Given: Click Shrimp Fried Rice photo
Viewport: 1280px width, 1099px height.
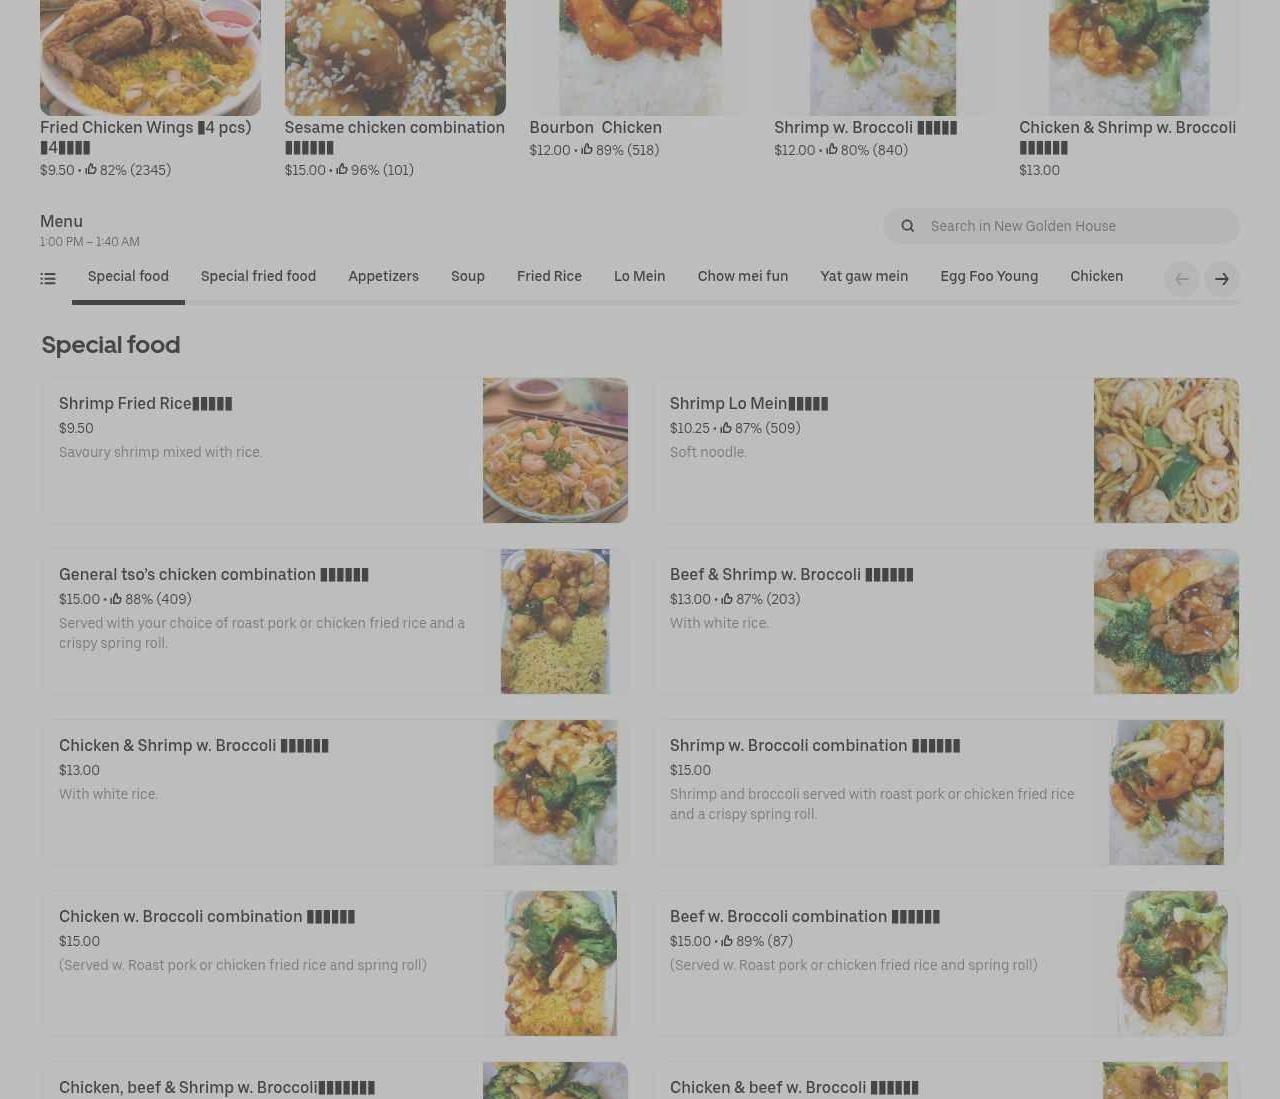Looking at the screenshot, I should pos(555,450).
